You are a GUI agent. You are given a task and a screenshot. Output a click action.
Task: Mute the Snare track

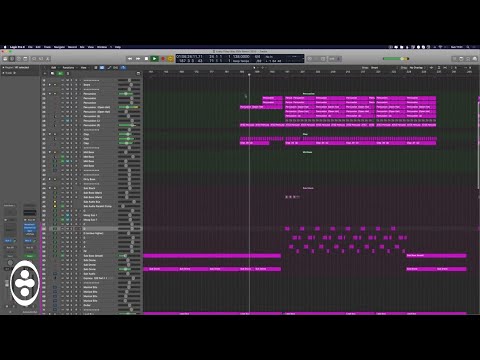tap(67, 85)
